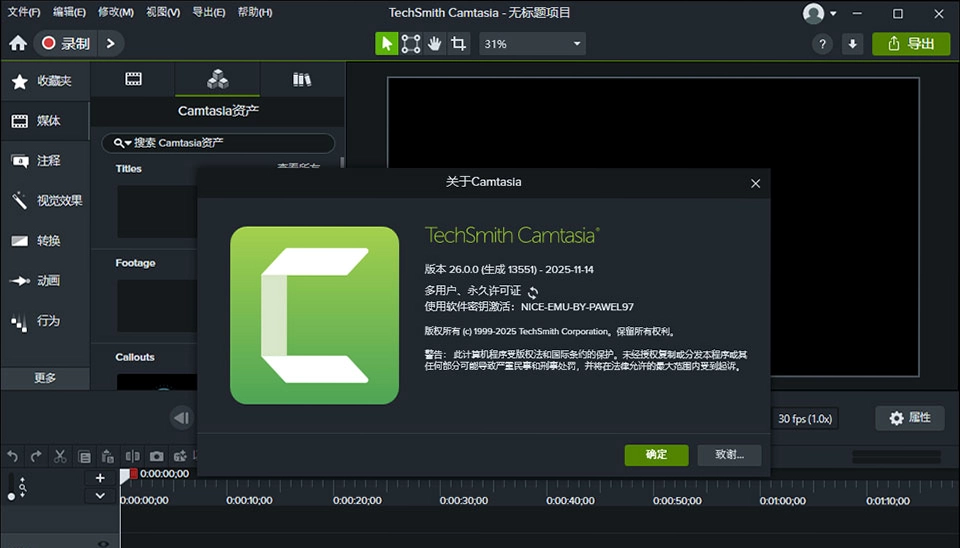This screenshot has width=960, height=548.
Task: Open the 帮助(H) menu
Action: [x=255, y=12]
